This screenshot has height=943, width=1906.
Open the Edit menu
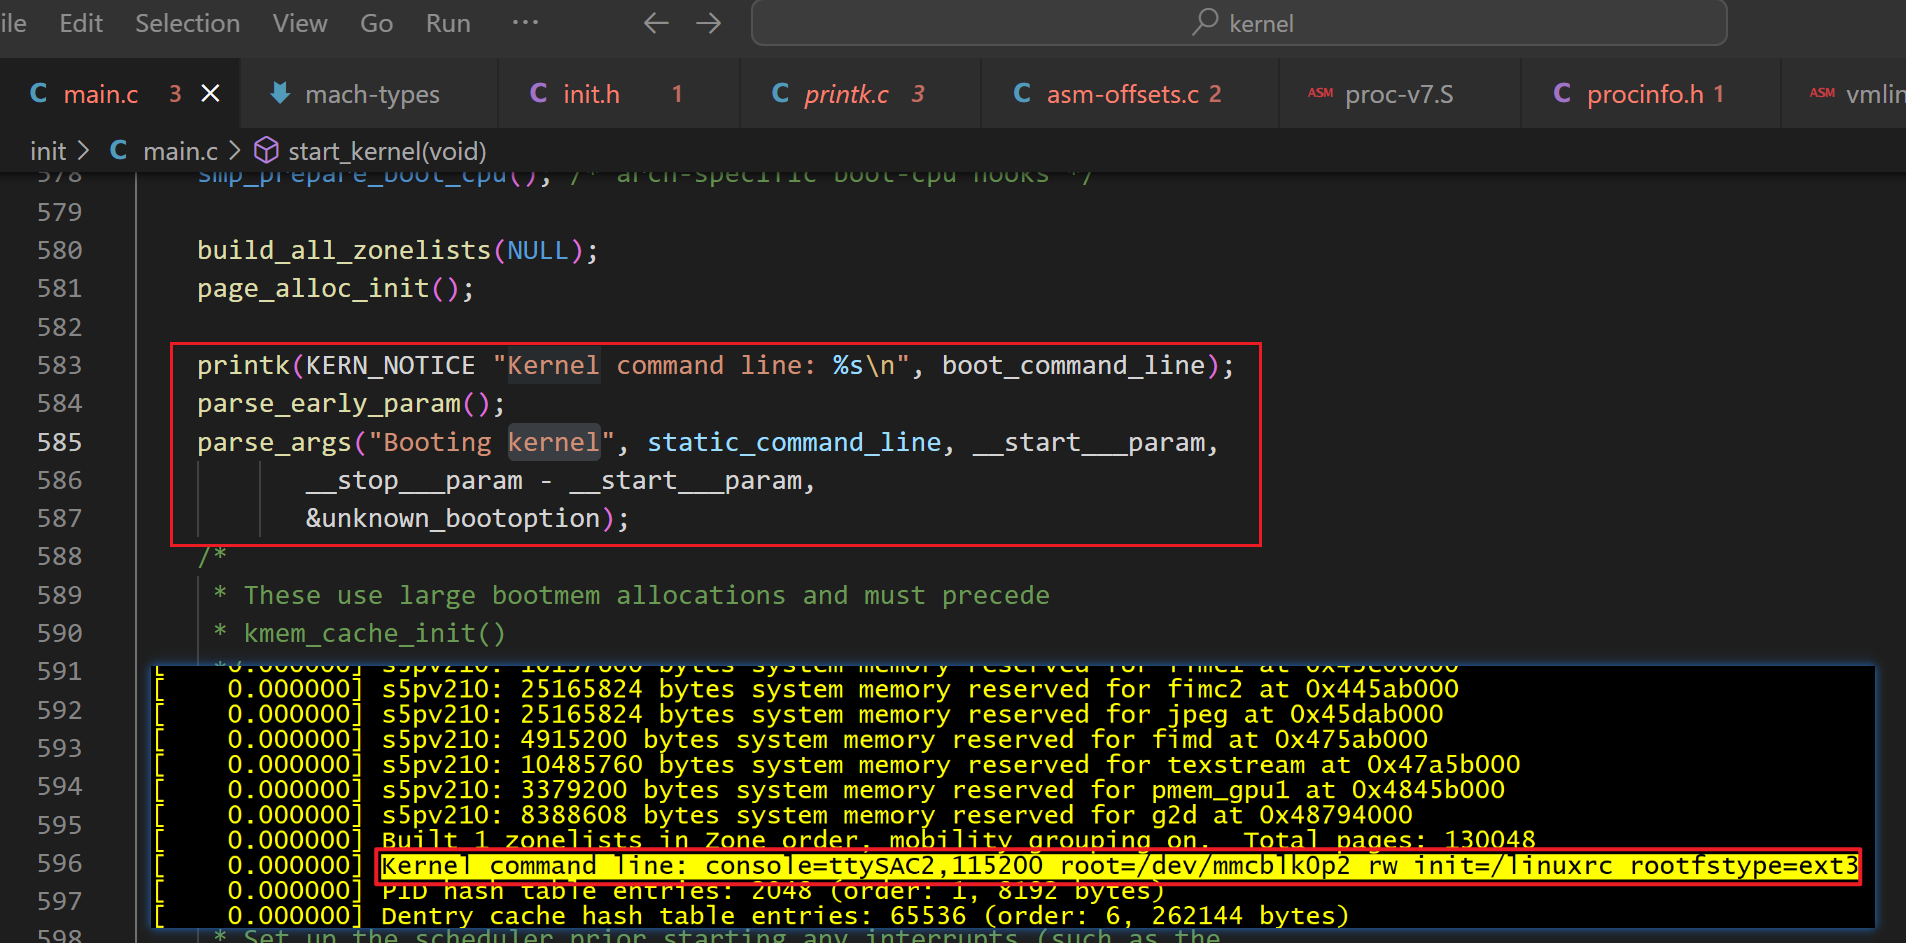(x=81, y=23)
